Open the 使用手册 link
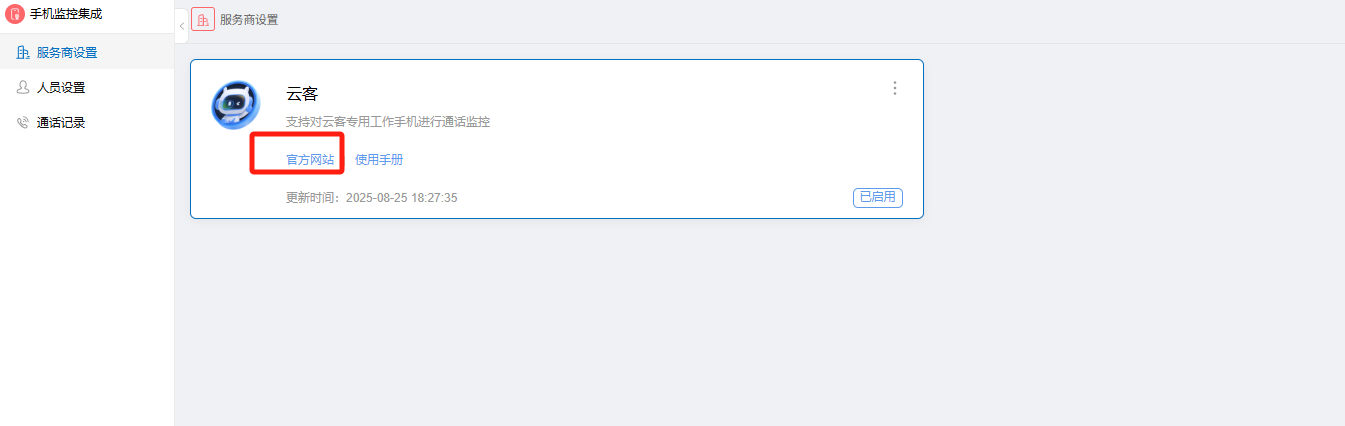 click(x=379, y=160)
